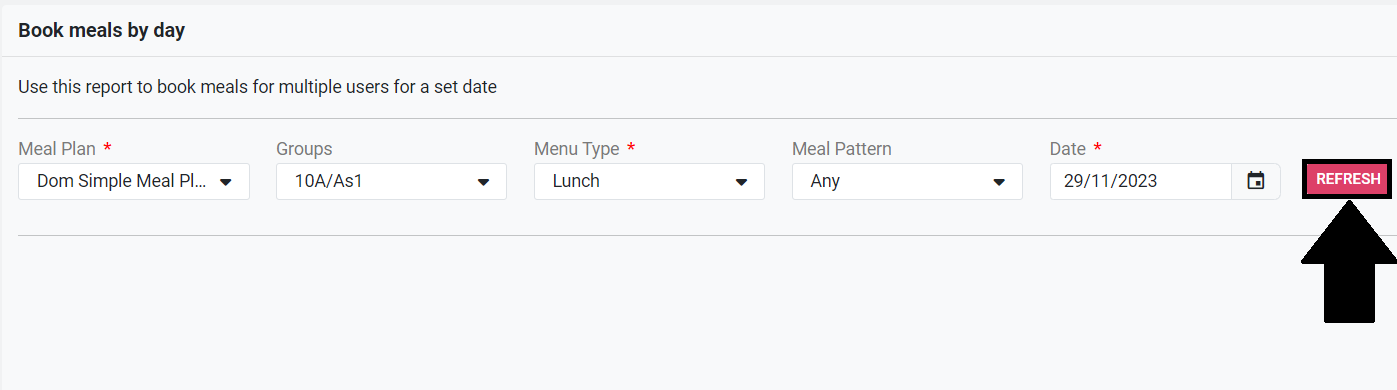The height and width of the screenshot is (390, 1397).
Task: Expand the Menu Type dropdown arrow
Action: (x=742, y=182)
